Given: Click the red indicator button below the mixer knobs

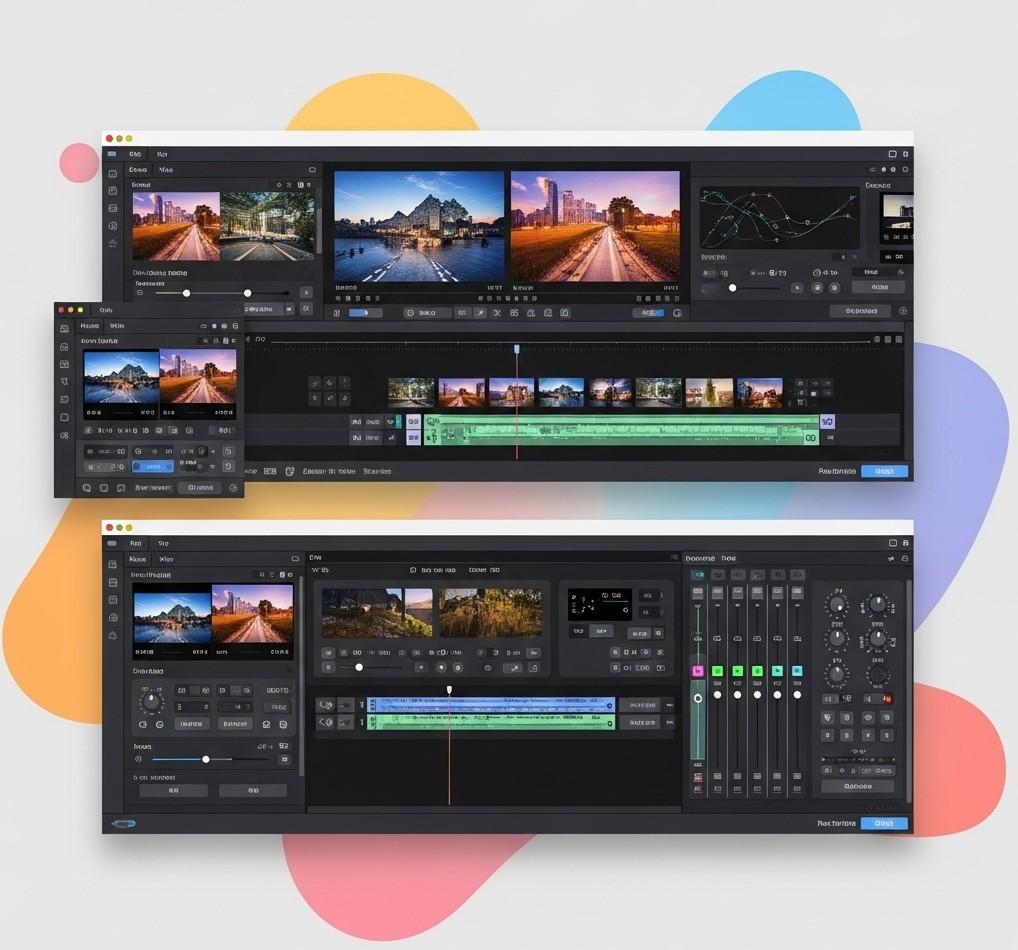Looking at the screenshot, I should (x=887, y=699).
